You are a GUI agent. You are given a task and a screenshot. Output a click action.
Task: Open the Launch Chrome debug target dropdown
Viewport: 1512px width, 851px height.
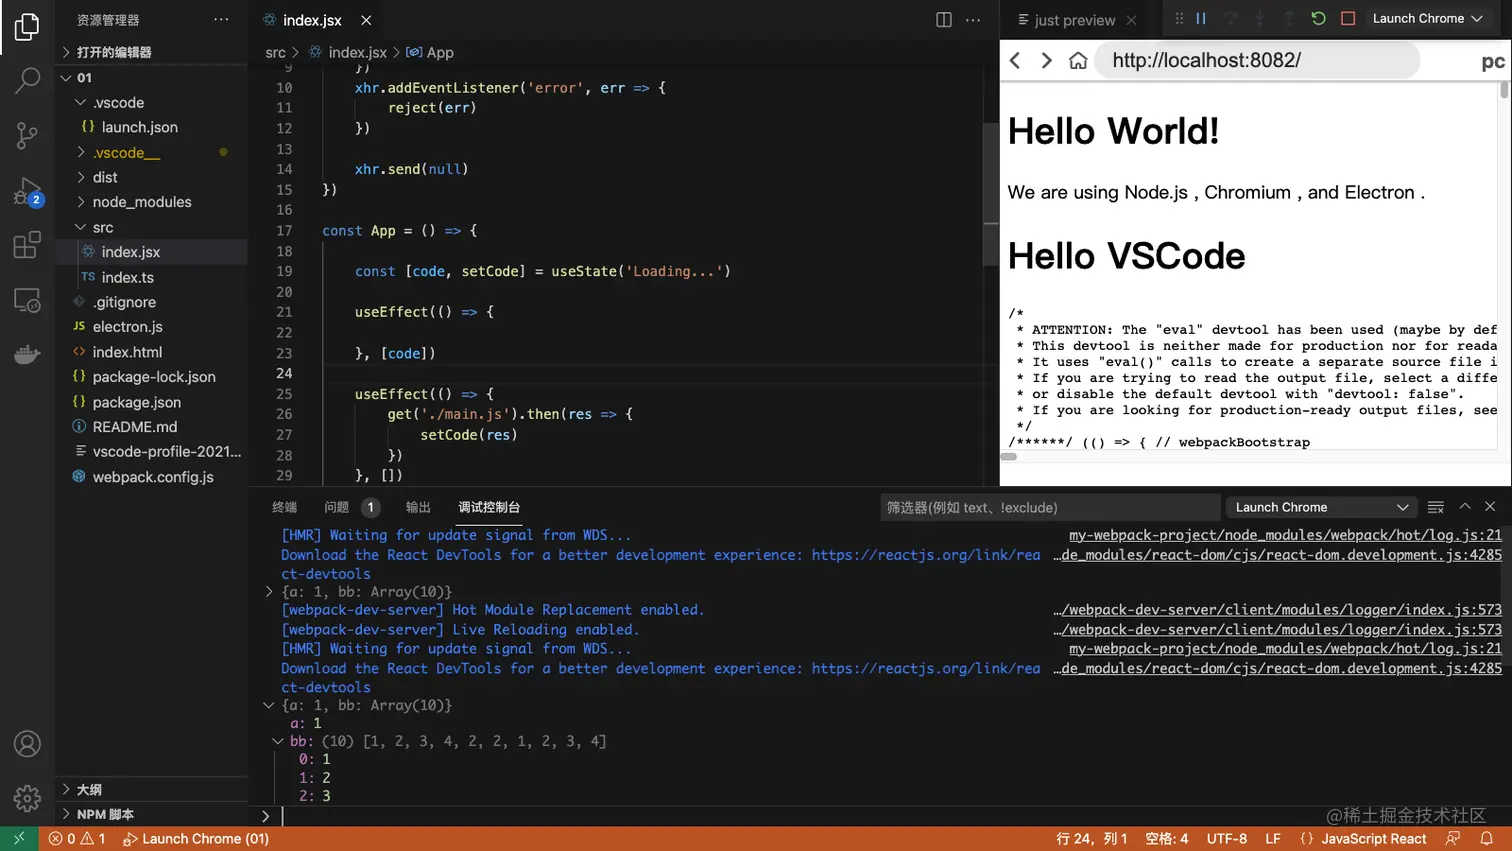[1427, 18]
